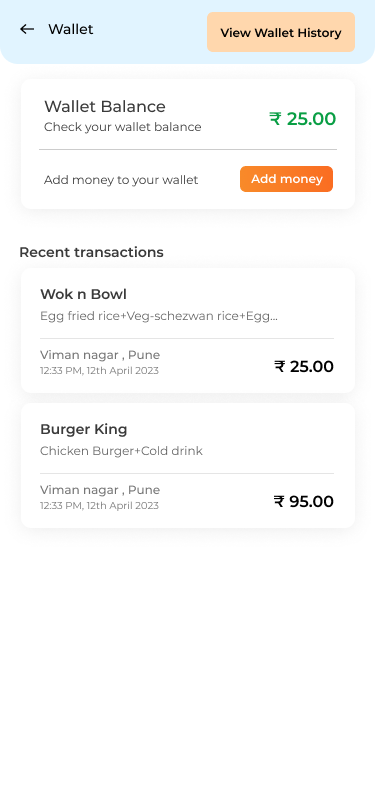Tap Add money to your wallet label

click(121, 180)
